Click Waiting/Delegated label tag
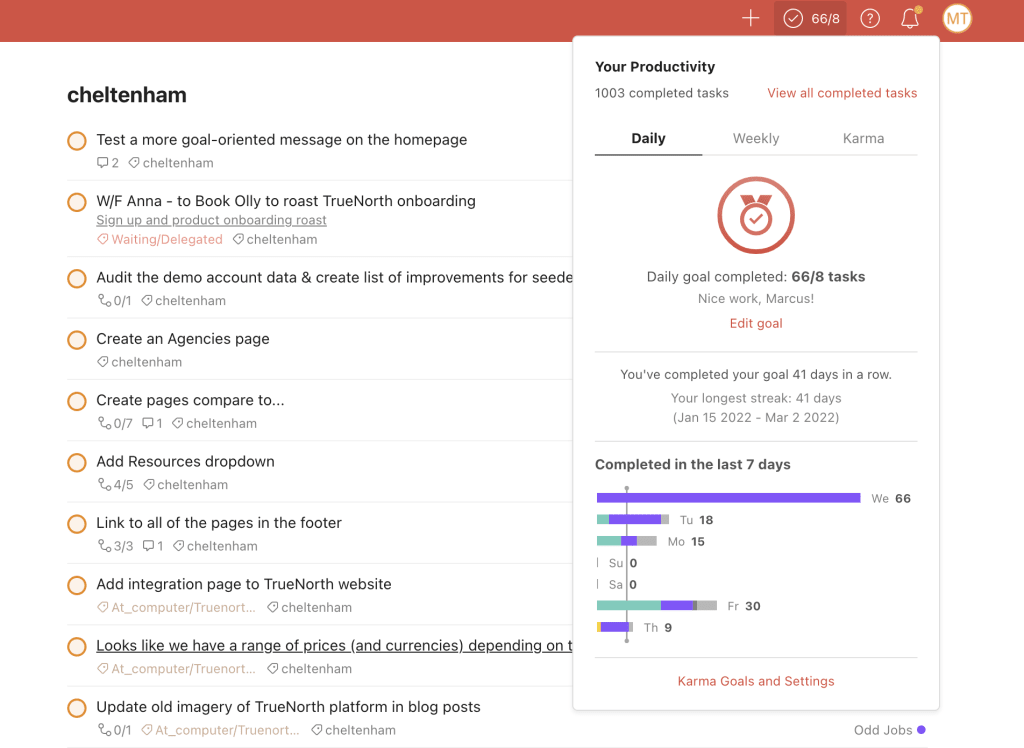Screen dimensions: 1024x748 (160, 240)
